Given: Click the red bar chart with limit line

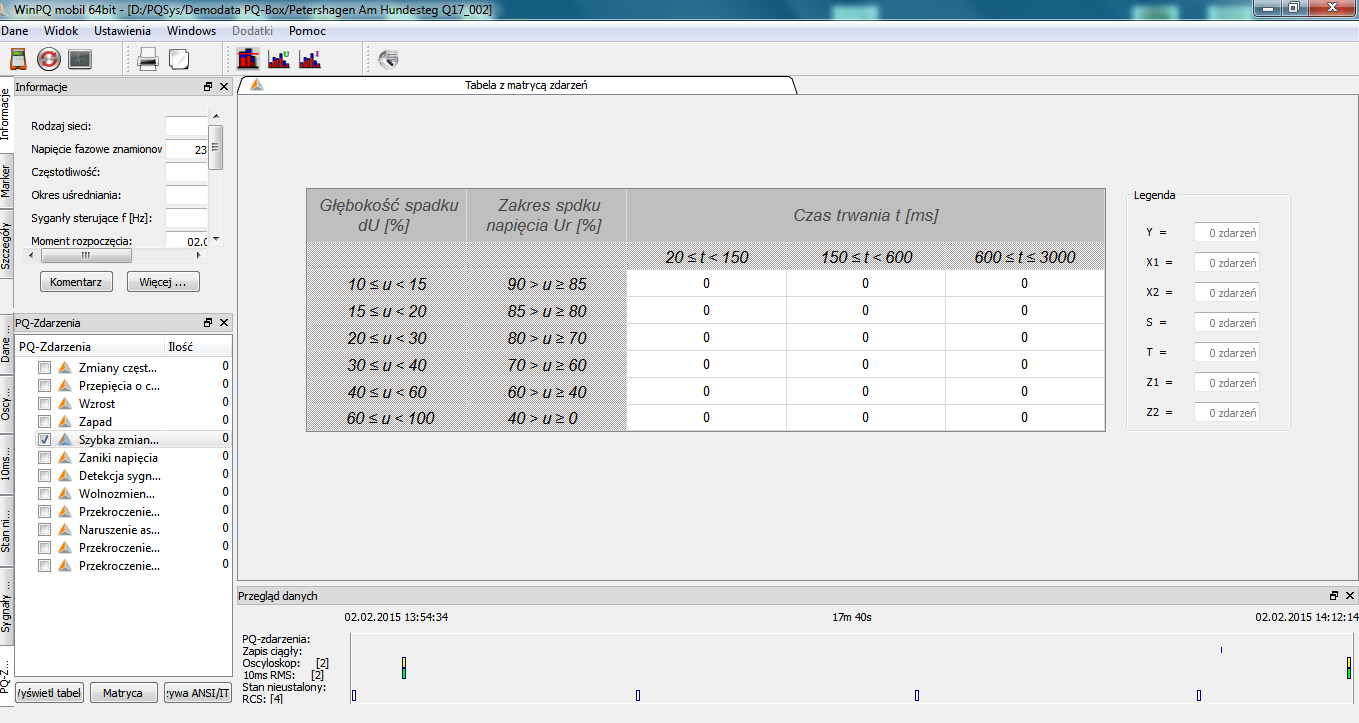Looking at the screenshot, I should click(248, 60).
